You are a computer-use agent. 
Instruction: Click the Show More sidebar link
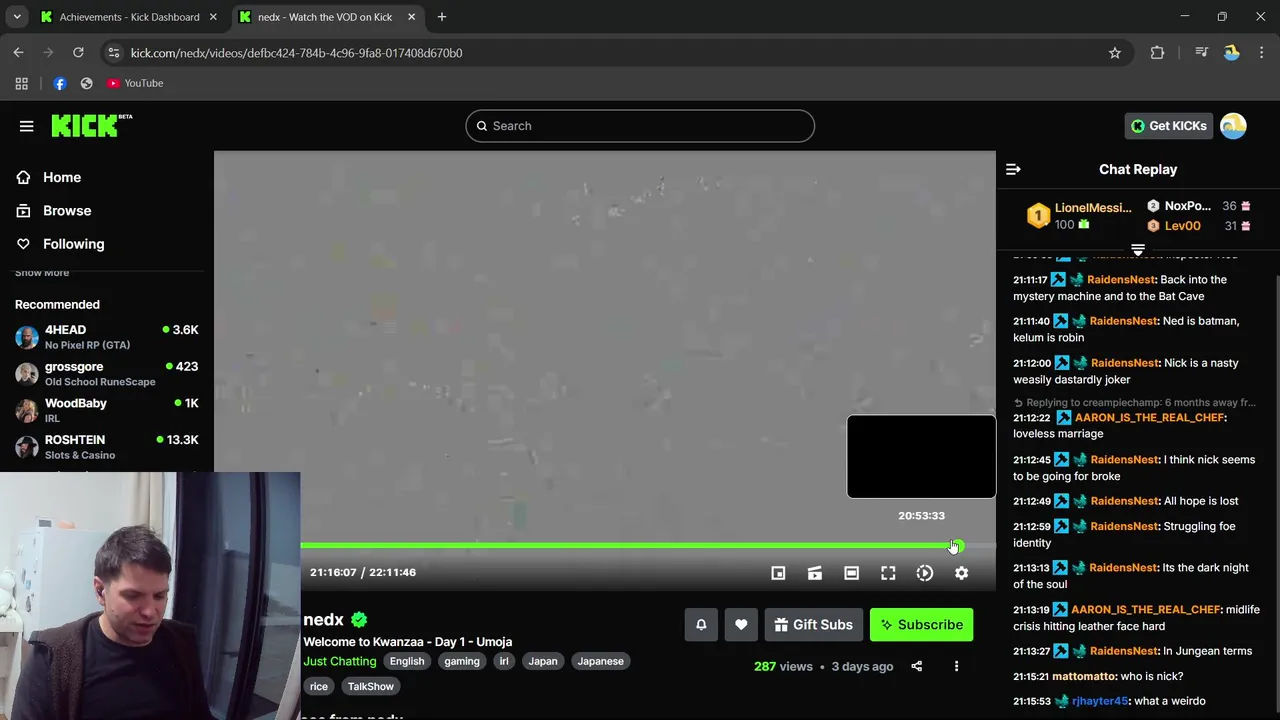point(42,273)
